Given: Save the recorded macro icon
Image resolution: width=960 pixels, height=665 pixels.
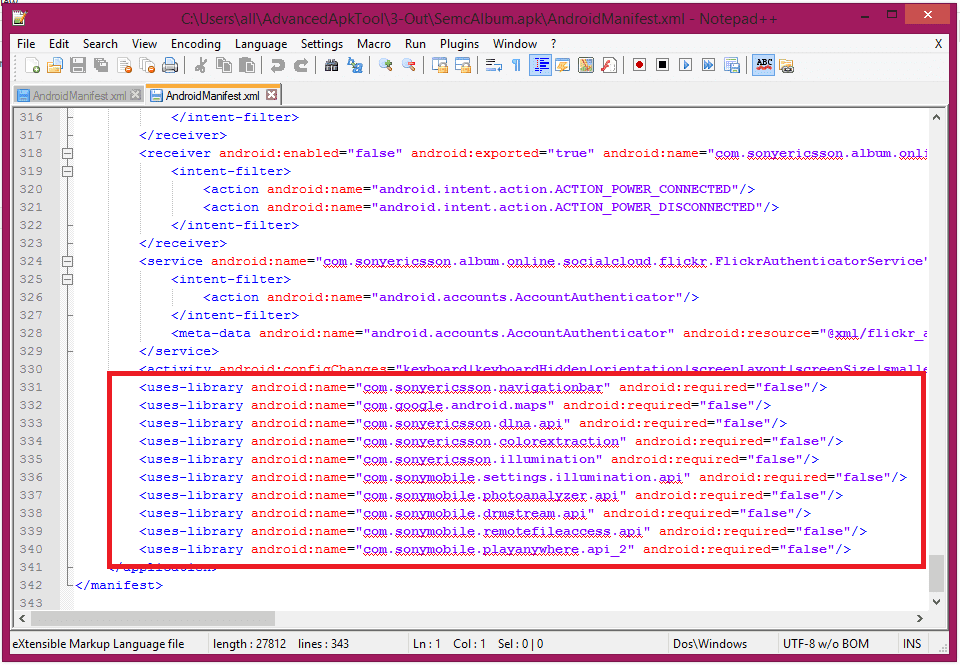Looking at the screenshot, I should [732, 65].
